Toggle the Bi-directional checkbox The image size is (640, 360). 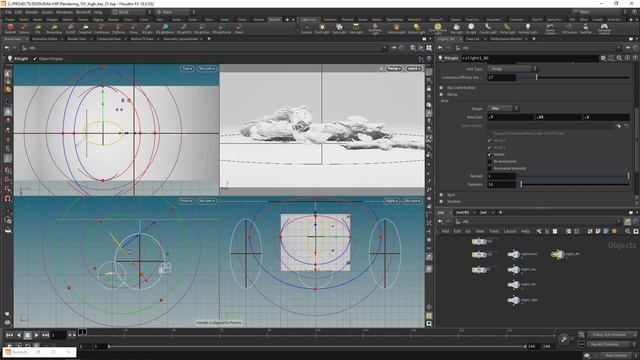point(489,161)
